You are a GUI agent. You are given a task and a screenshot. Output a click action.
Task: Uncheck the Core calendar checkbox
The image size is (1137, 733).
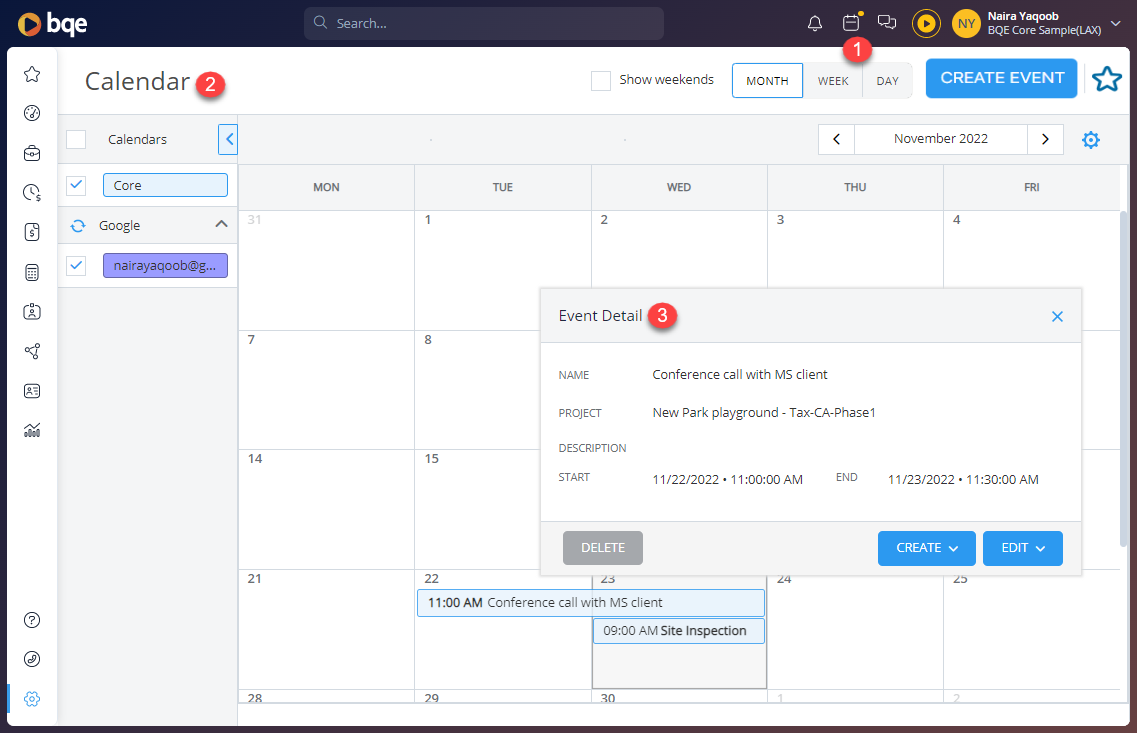(76, 186)
